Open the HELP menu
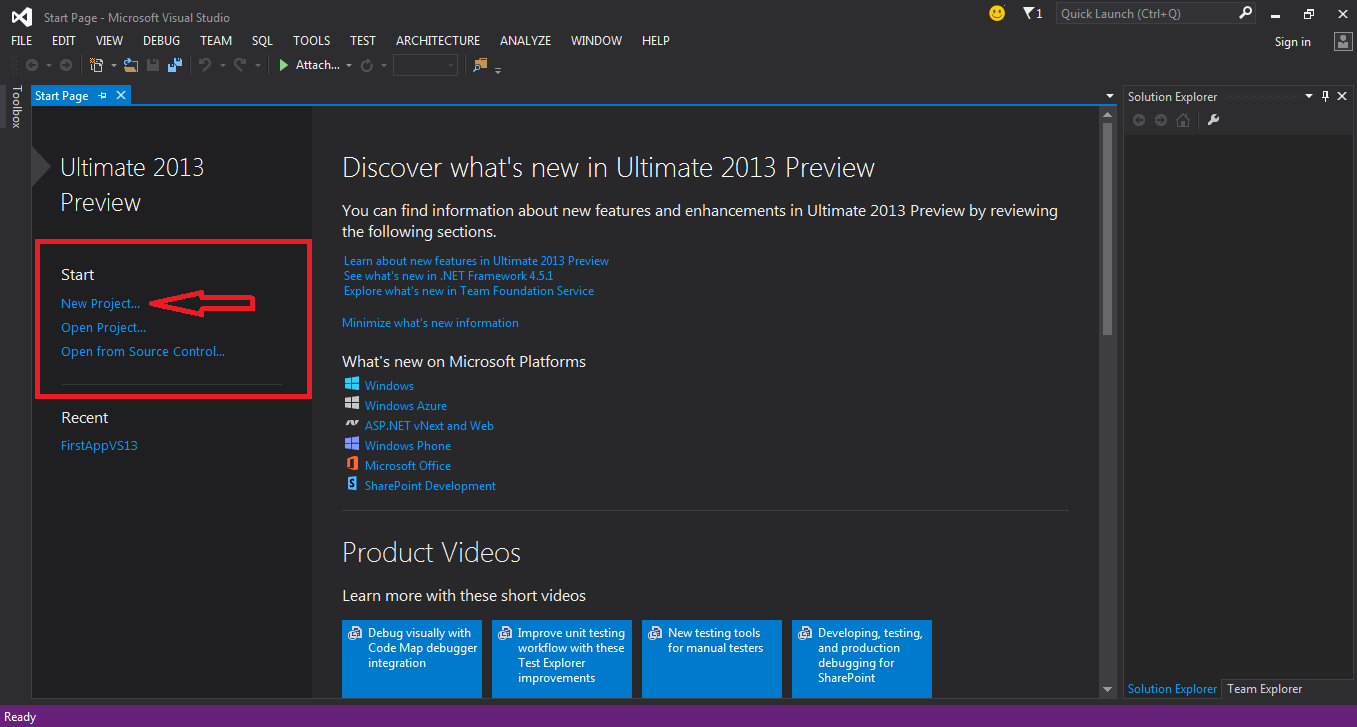The height and width of the screenshot is (727, 1357). (656, 41)
